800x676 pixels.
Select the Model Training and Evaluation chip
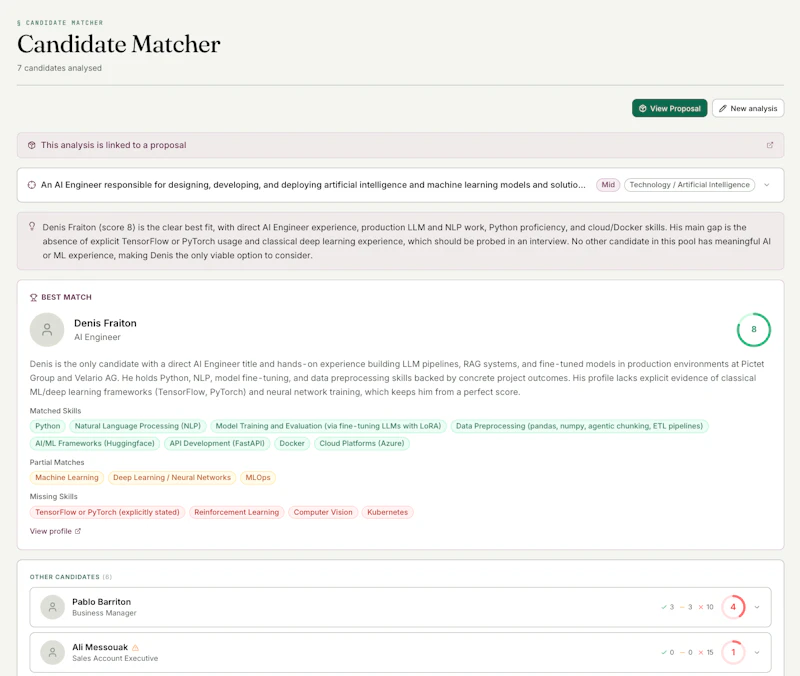[x=328, y=426]
